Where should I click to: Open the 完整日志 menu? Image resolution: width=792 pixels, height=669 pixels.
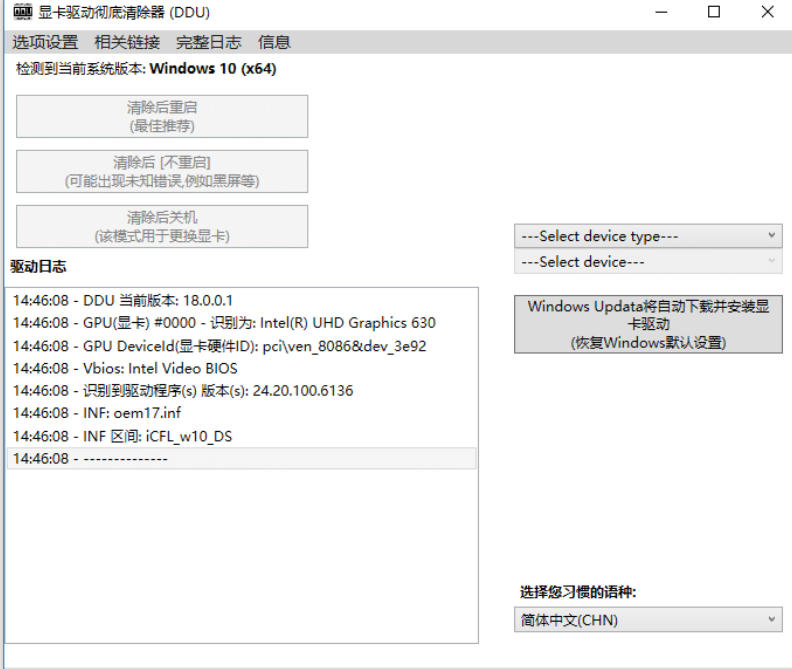coord(209,42)
